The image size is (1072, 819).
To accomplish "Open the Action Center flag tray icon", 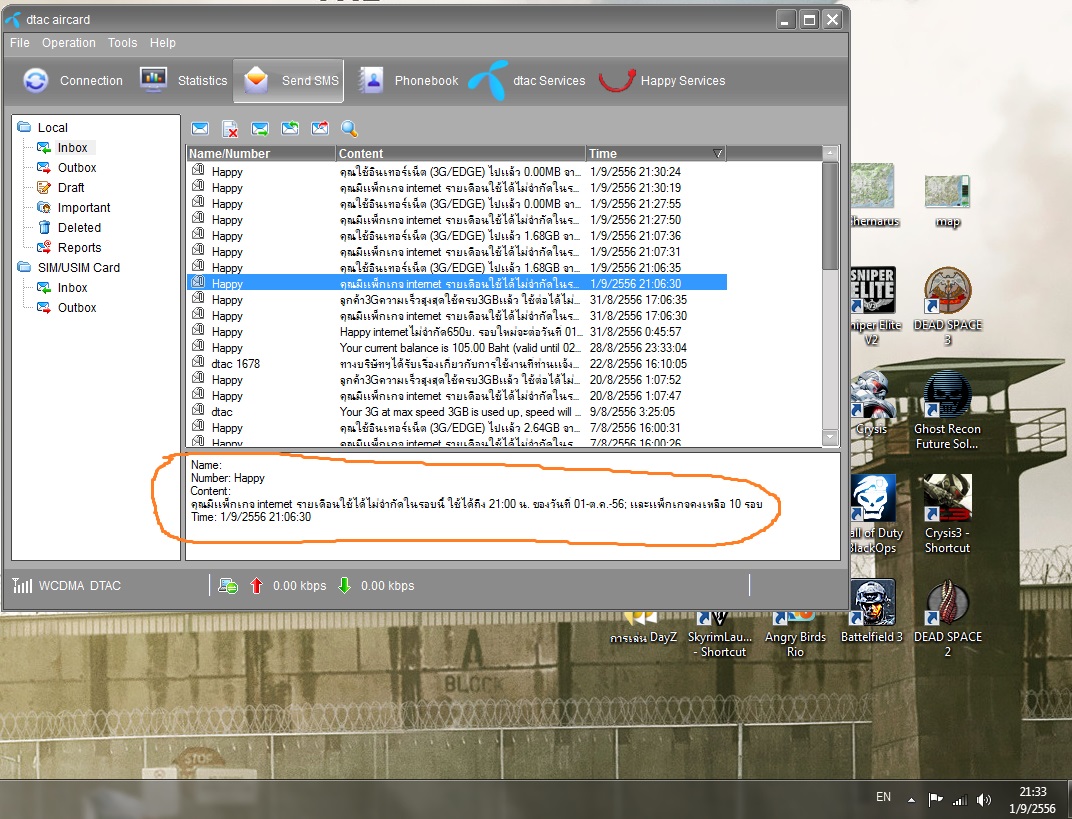I will [935, 799].
